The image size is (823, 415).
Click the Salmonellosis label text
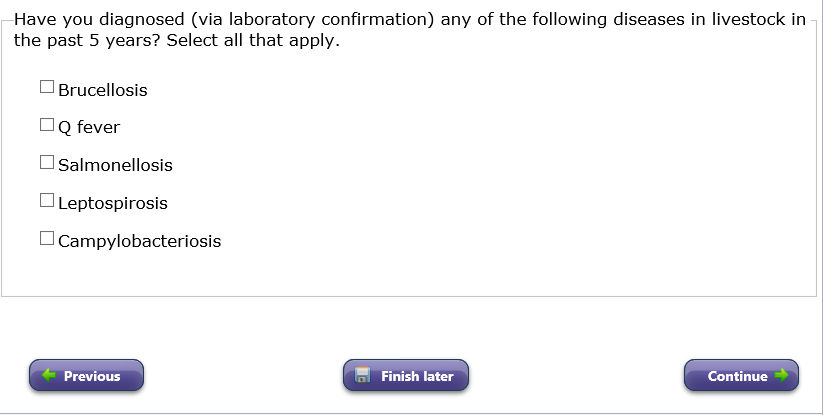pos(115,165)
